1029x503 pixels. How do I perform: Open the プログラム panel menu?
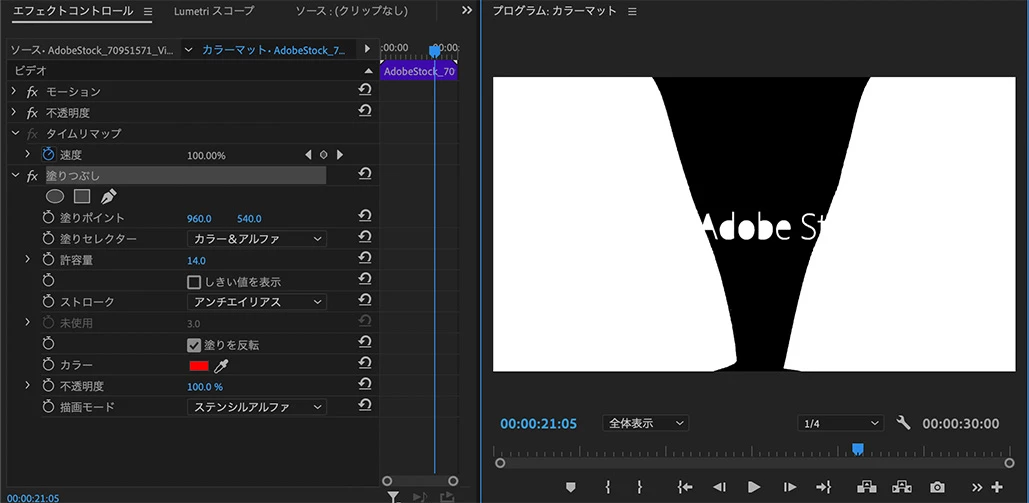tap(632, 12)
